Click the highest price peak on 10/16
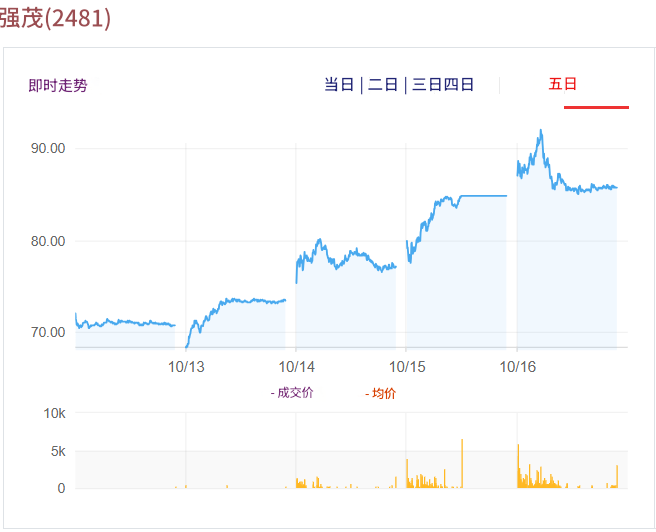This screenshot has width=656, height=532. click(541, 130)
